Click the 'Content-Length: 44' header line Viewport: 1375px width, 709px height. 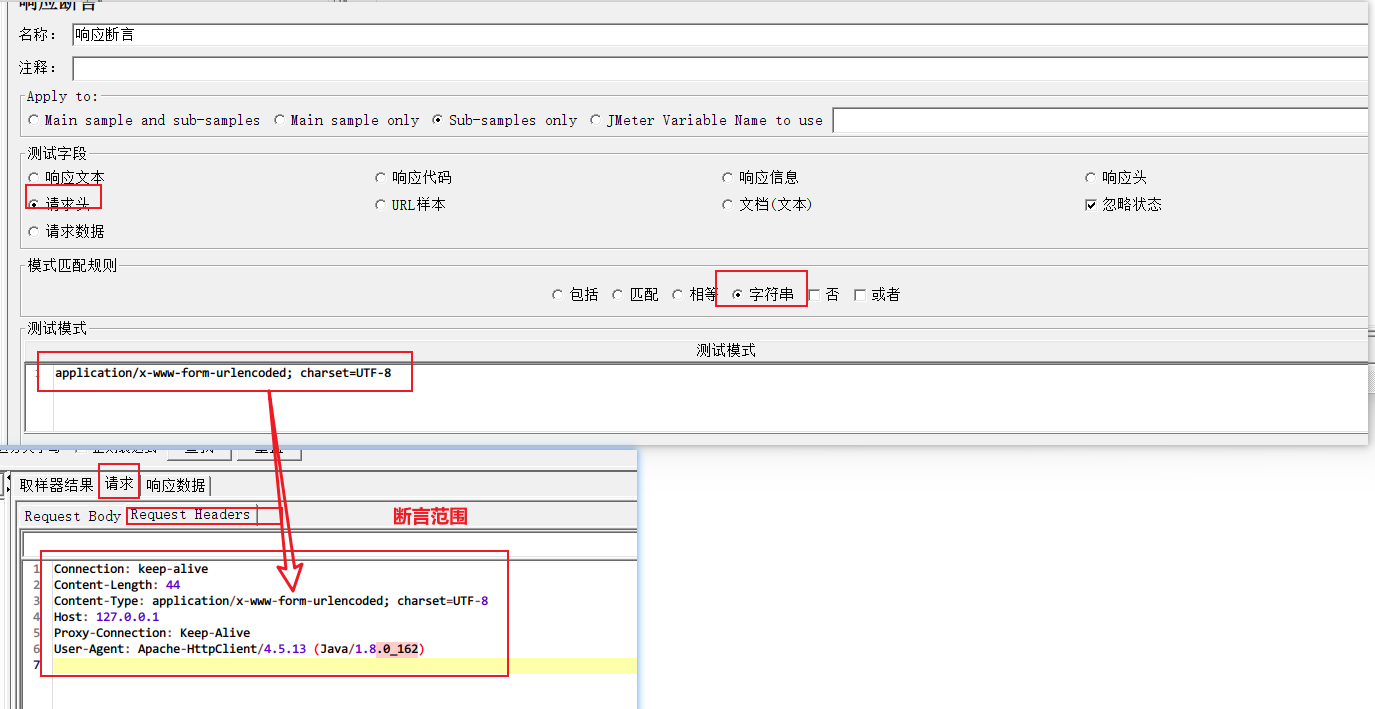click(x=117, y=585)
